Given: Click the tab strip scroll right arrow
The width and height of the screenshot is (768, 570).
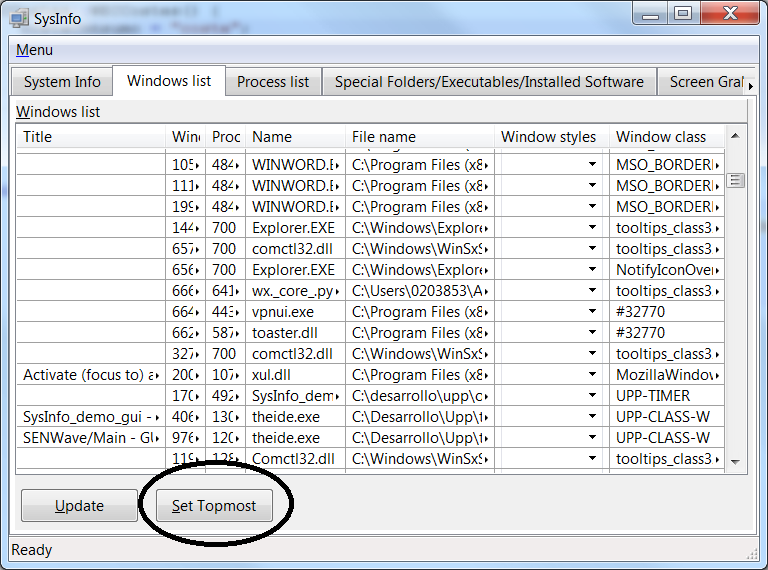Looking at the screenshot, I should pos(750,87).
